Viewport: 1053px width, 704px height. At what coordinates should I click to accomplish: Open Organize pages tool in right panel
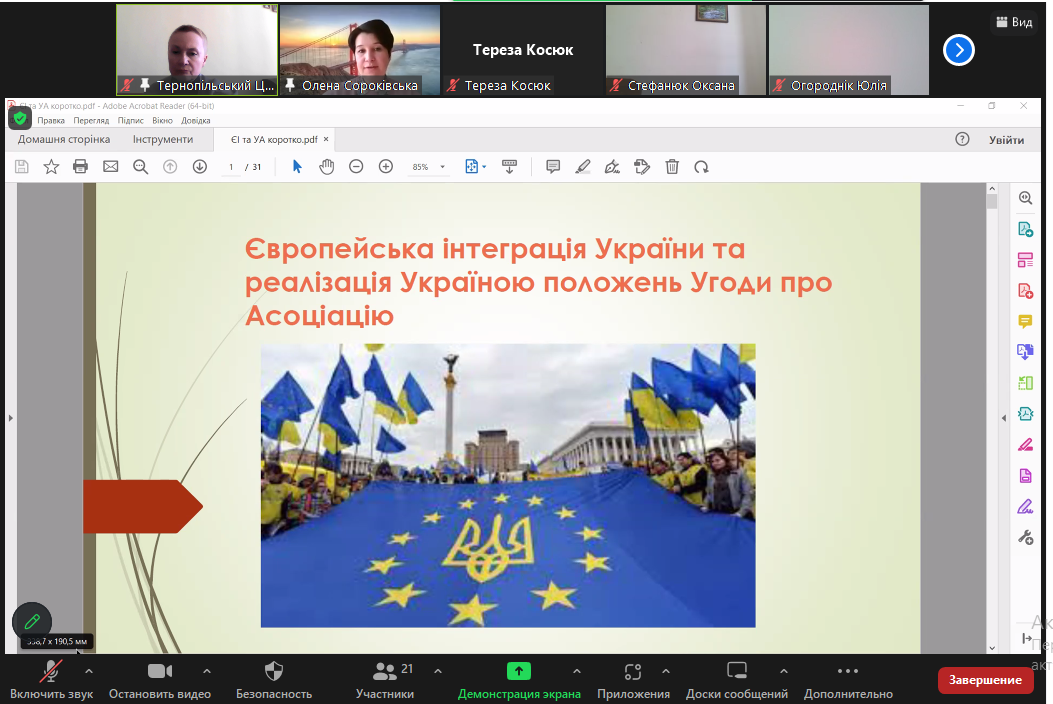coord(1025,260)
